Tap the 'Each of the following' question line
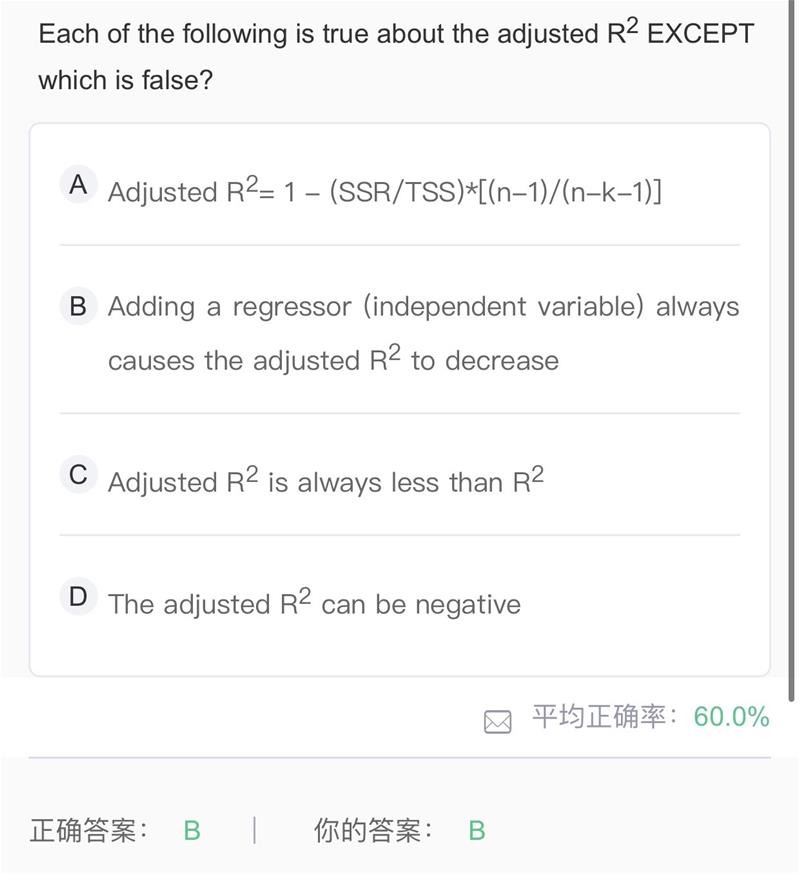The width and height of the screenshot is (800, 881). 396,33
